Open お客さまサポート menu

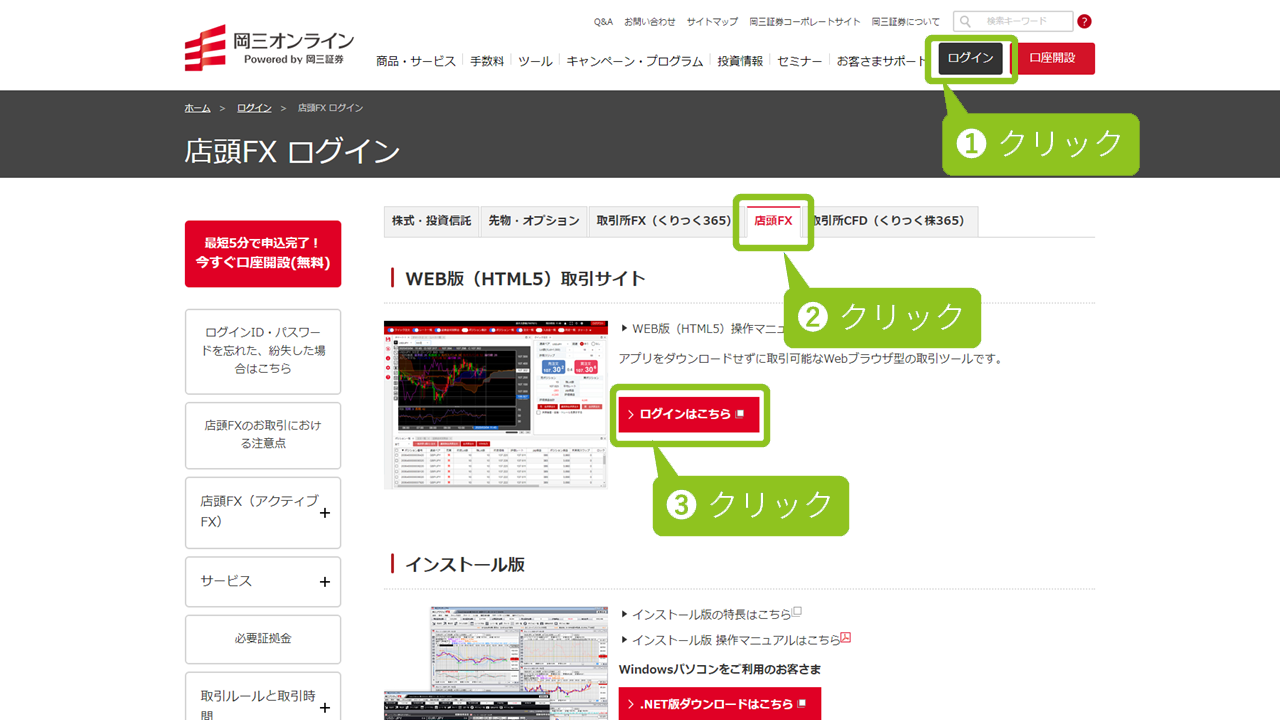882,61
